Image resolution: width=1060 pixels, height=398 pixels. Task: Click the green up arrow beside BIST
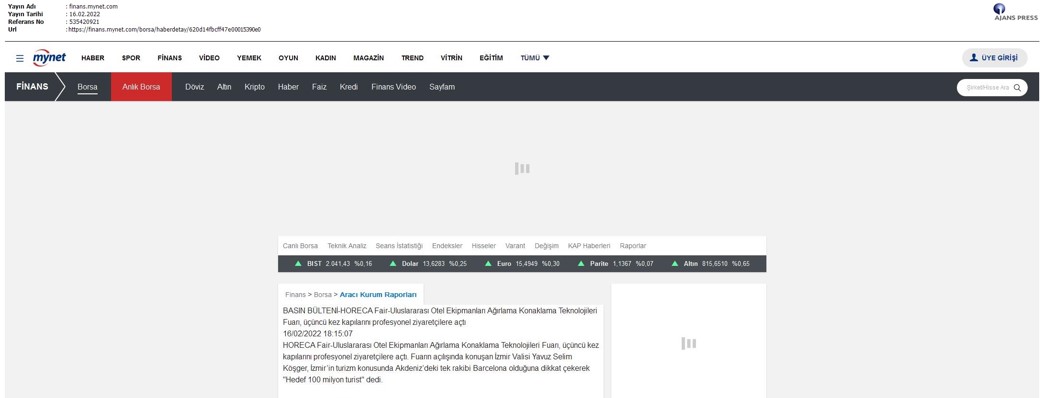(x=298, y=264)
